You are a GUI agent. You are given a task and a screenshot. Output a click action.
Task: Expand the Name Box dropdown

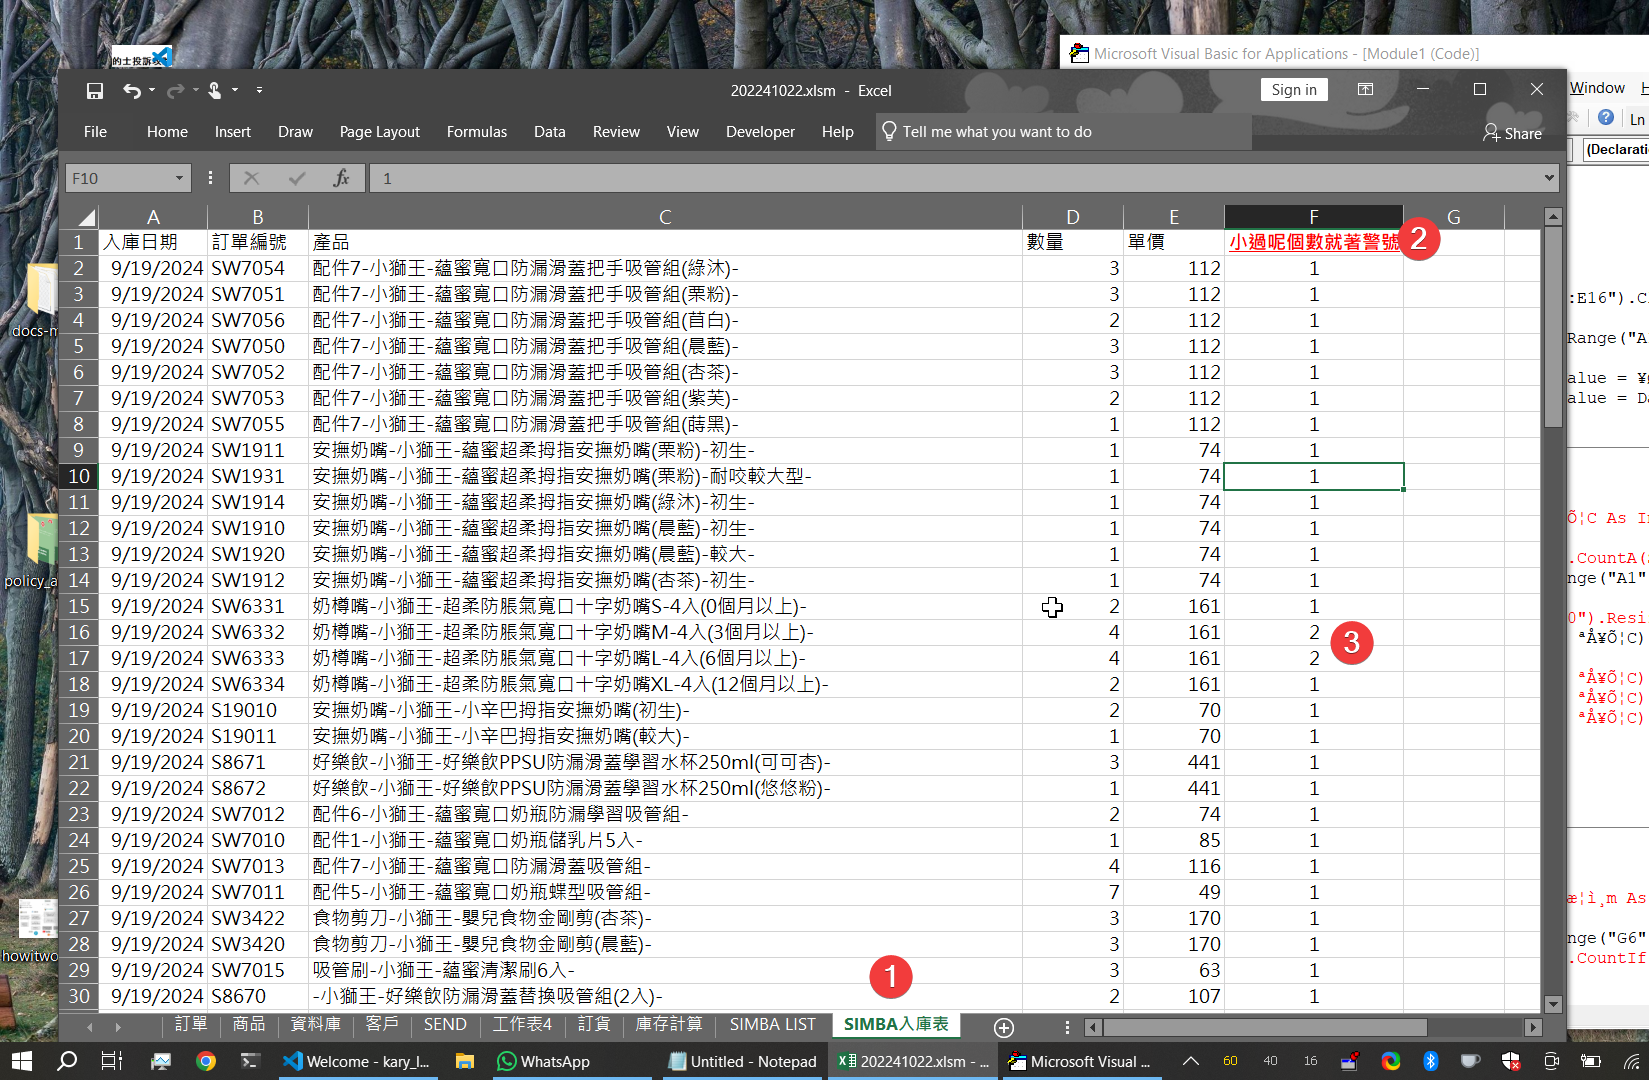179,178
